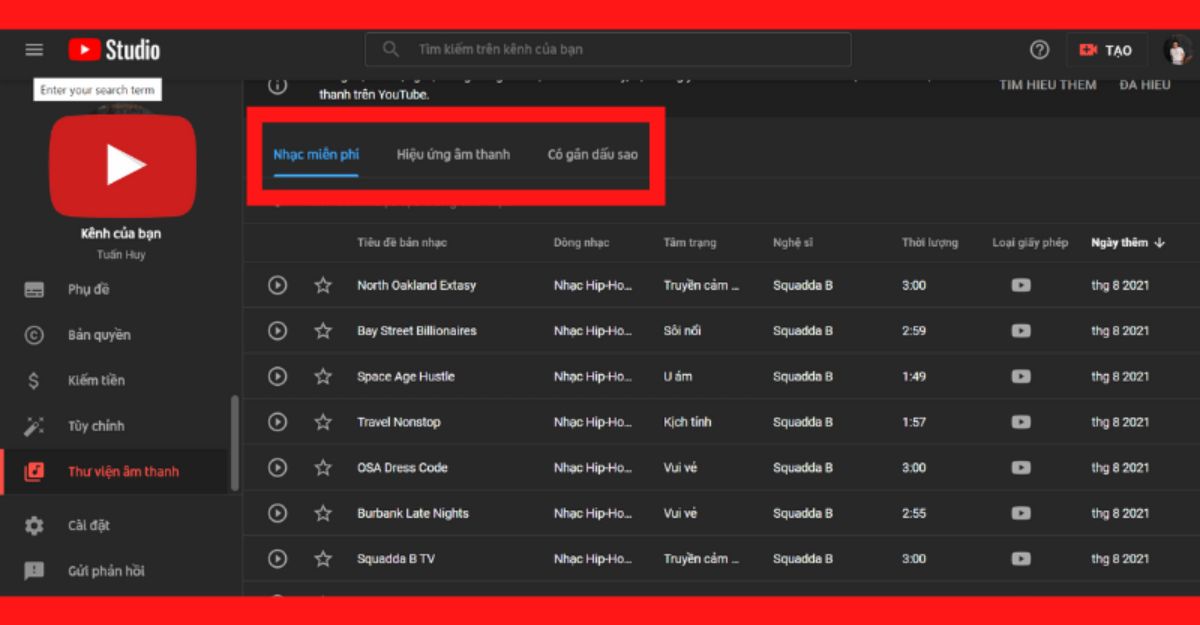Click the license icon for Travel Nonstop
Screen dimensions: 1200x625
coord(1020,422)
